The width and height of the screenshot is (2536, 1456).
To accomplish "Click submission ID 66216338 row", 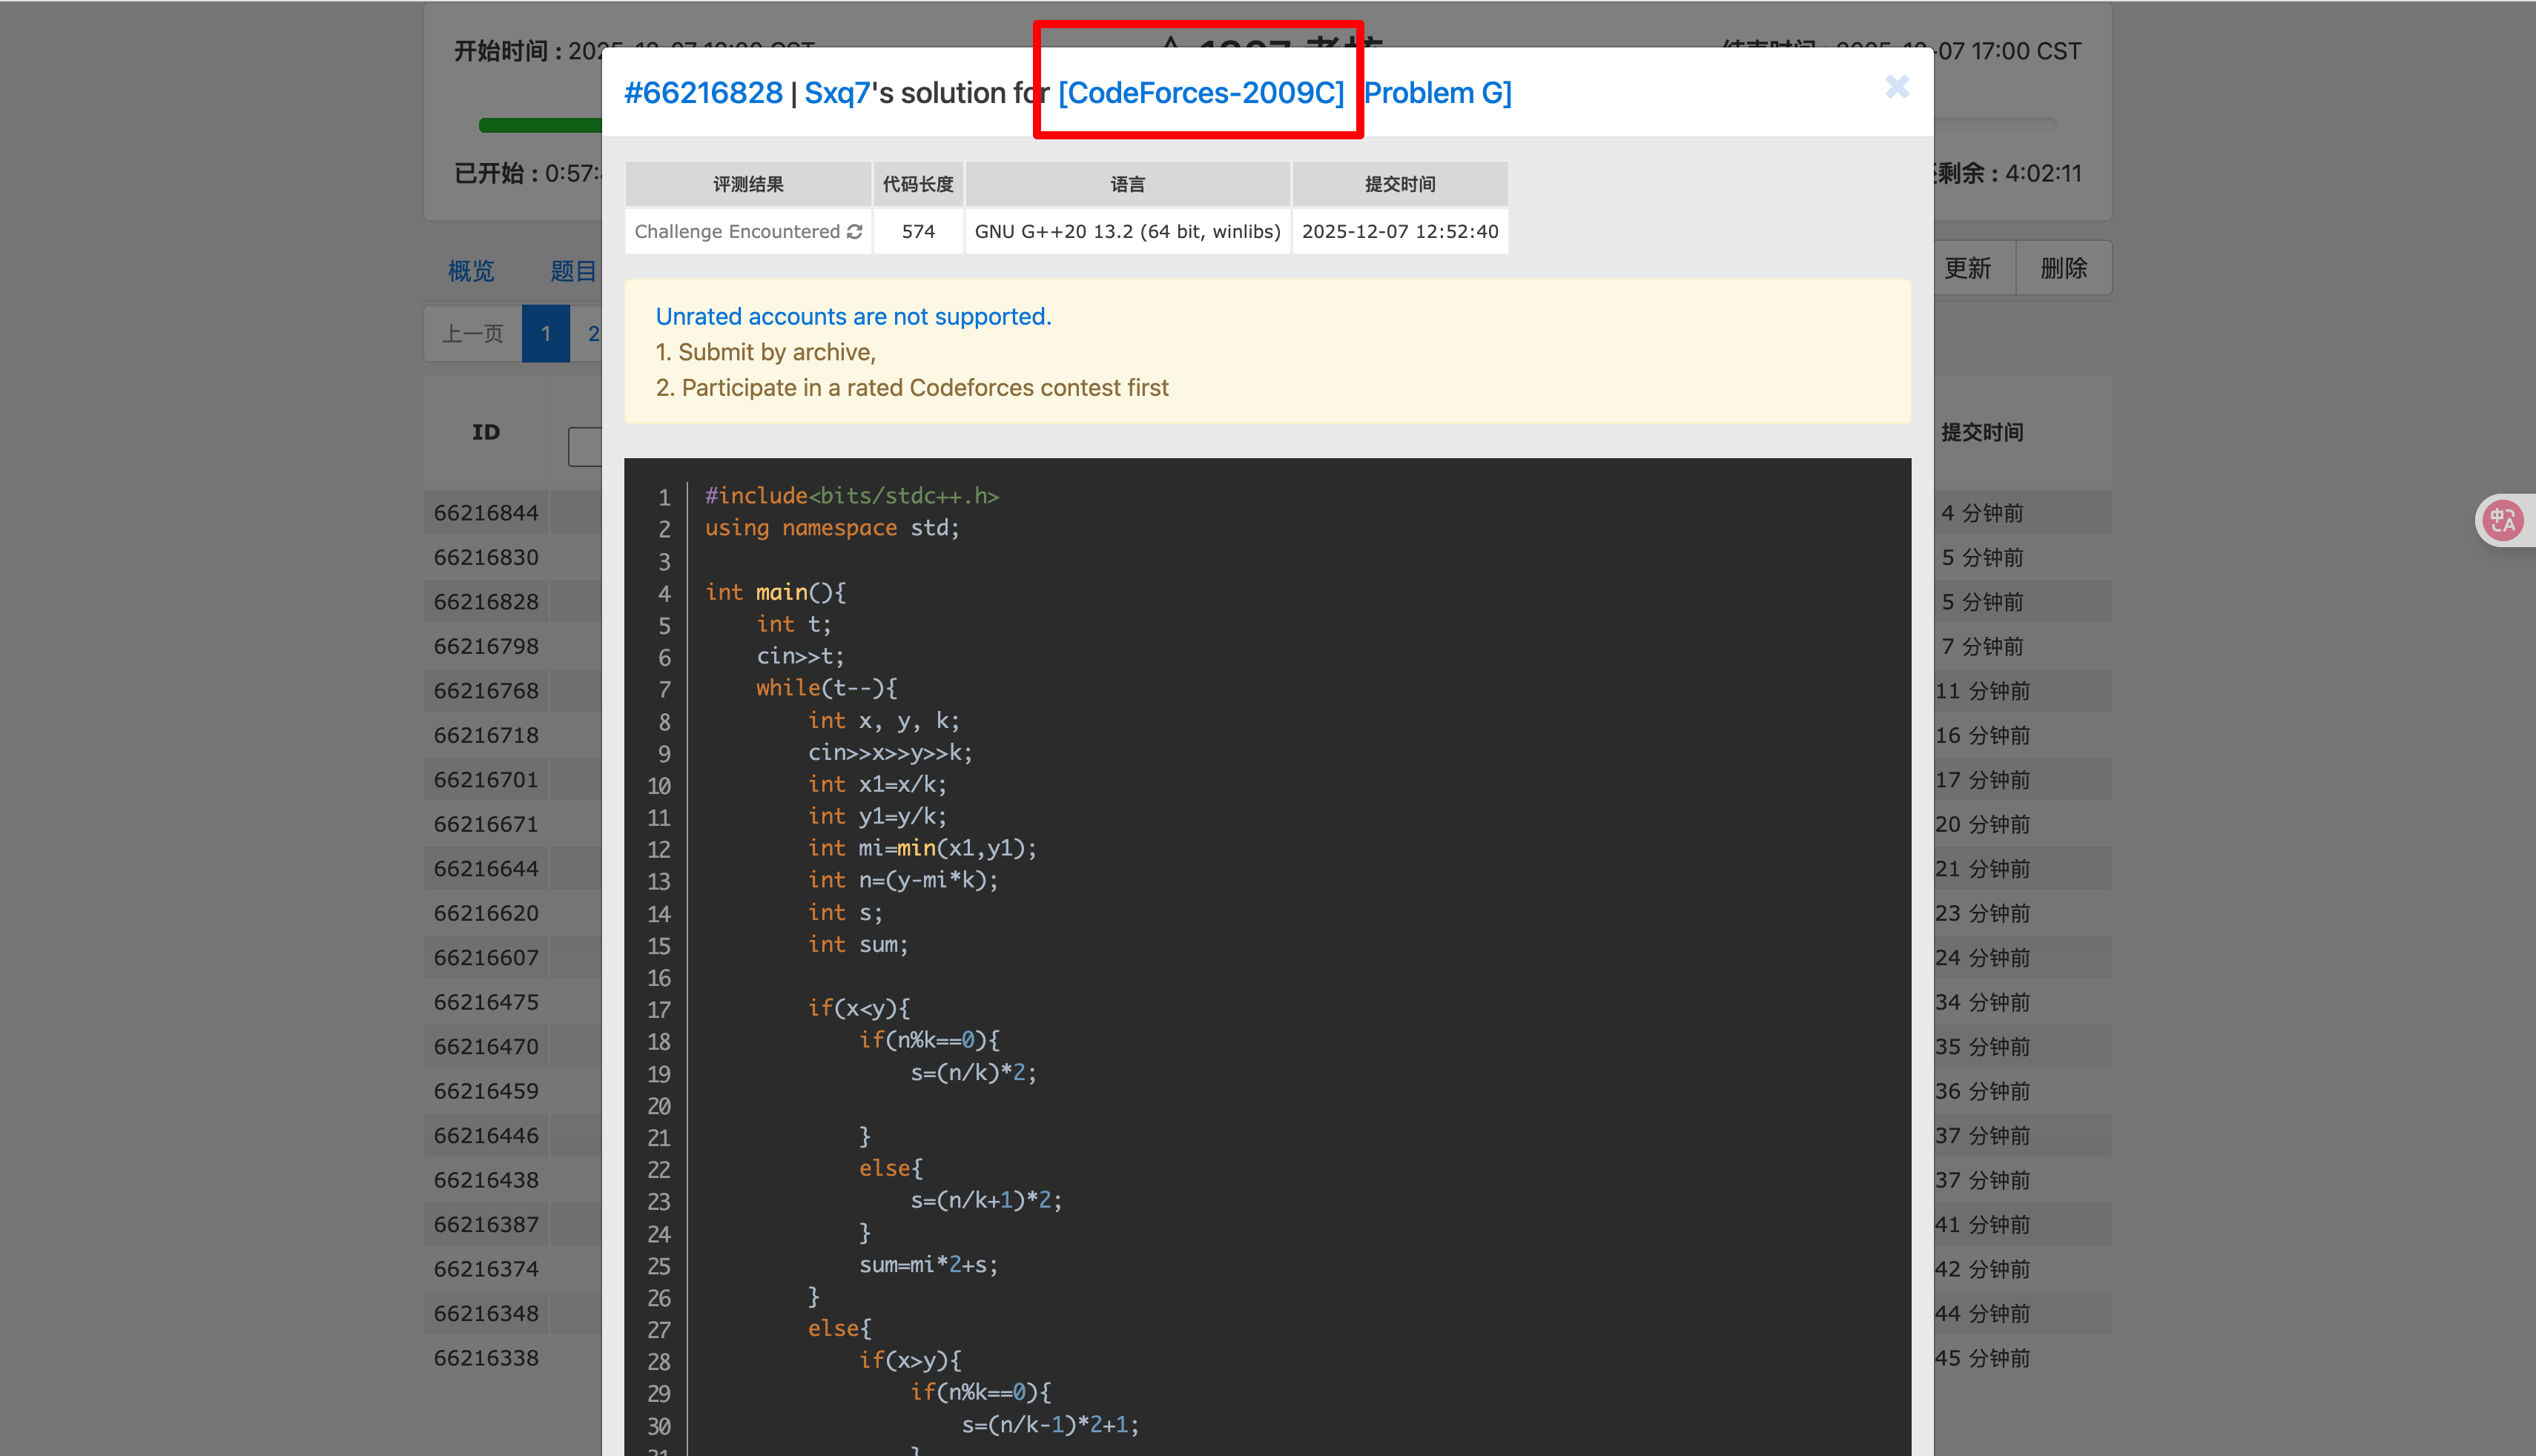I will pyautogui.click(x=486, y=1358).
